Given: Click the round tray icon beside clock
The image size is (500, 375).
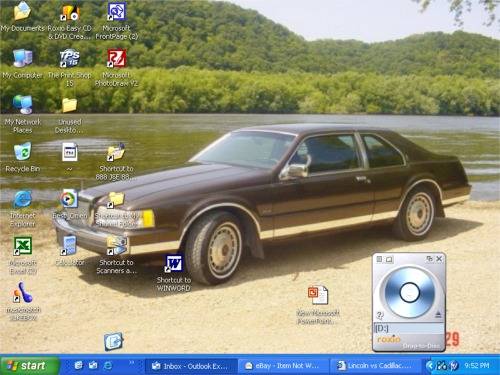Looking at the screenshot, I should 454,366.
